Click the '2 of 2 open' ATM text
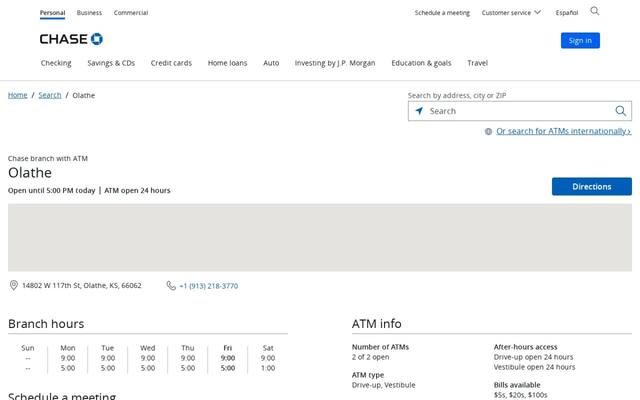The image size is (640, 400). [x=371, y=357]
